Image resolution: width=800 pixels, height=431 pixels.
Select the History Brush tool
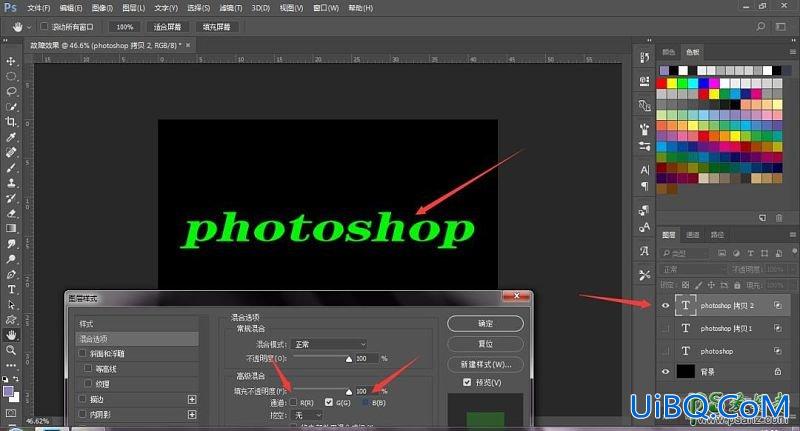pyautogui.click(x=11, y=198)
